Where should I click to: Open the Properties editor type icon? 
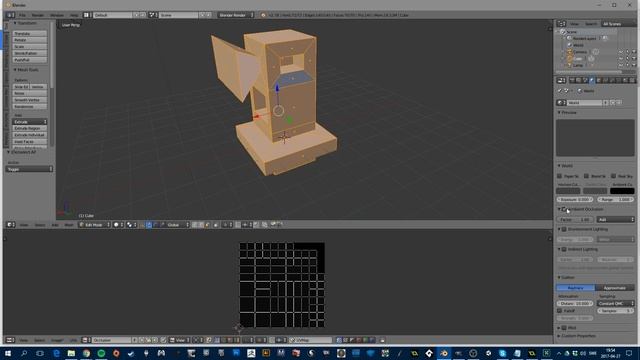click(x=562, y=80)
